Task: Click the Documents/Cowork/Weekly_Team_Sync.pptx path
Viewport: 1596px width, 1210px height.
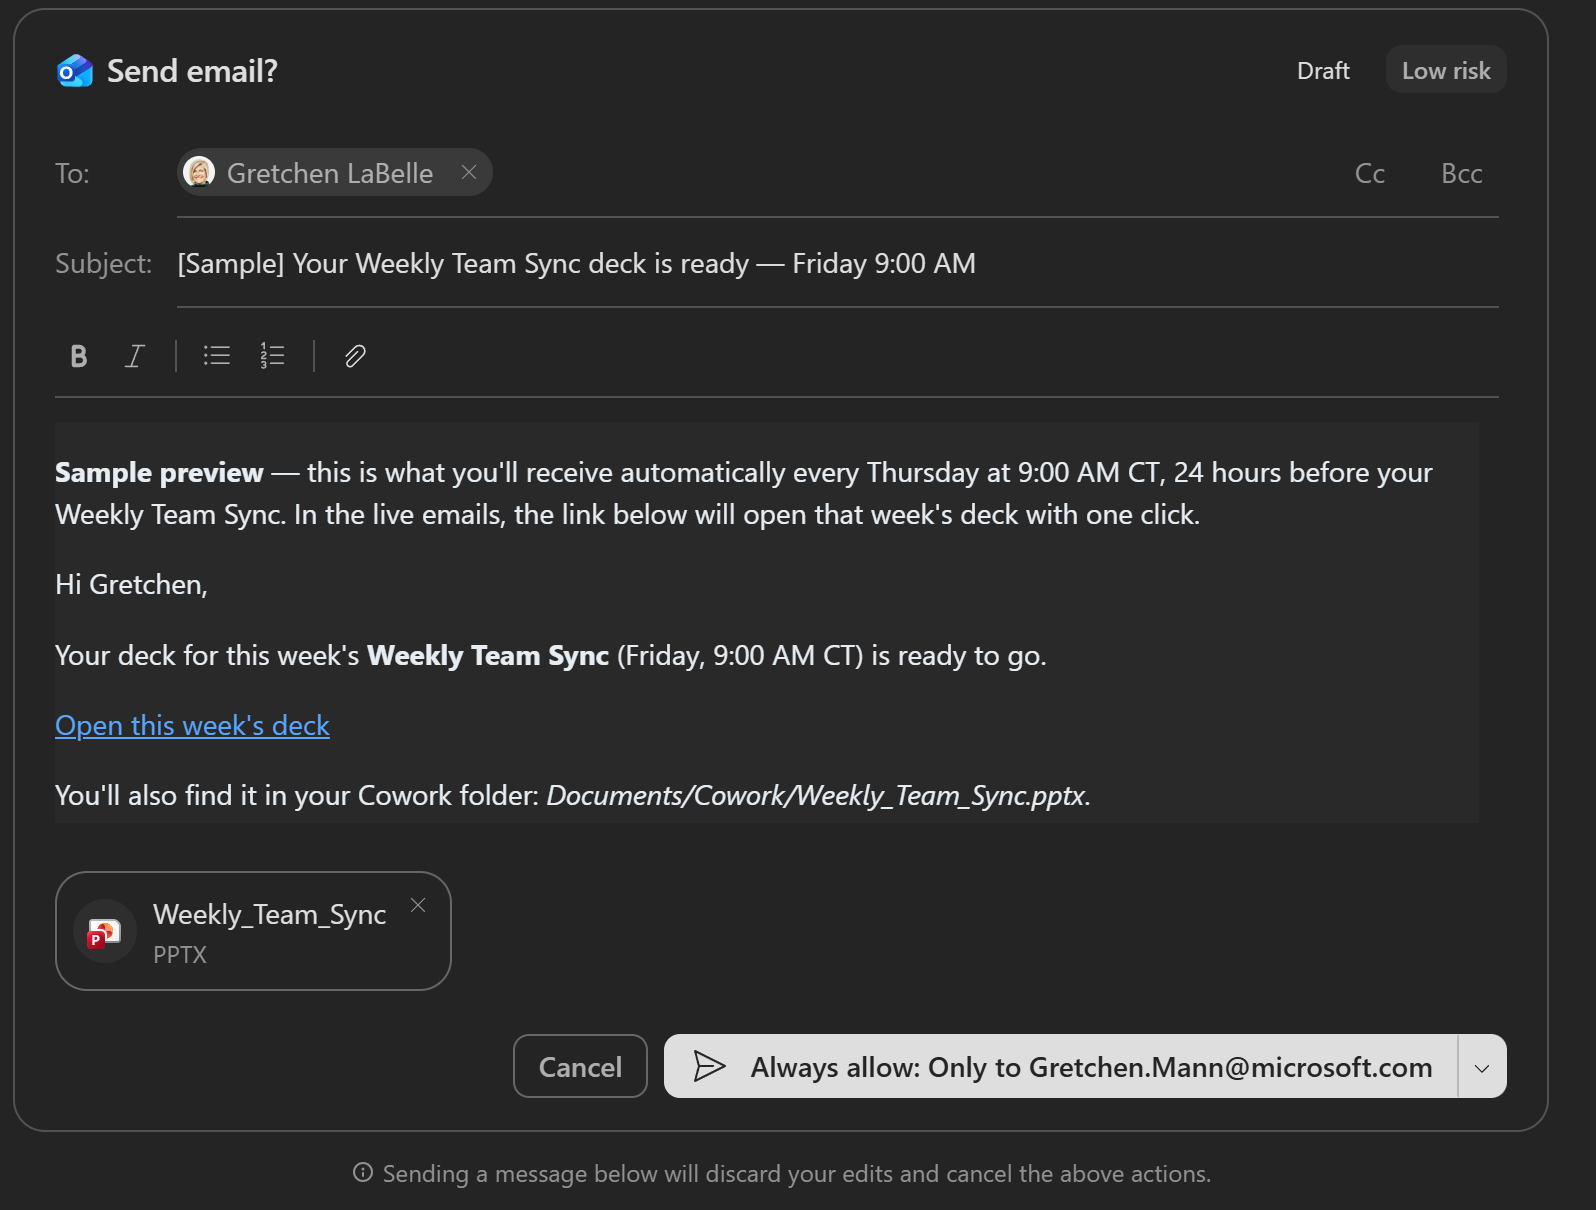Action: (x=816, y=796)
